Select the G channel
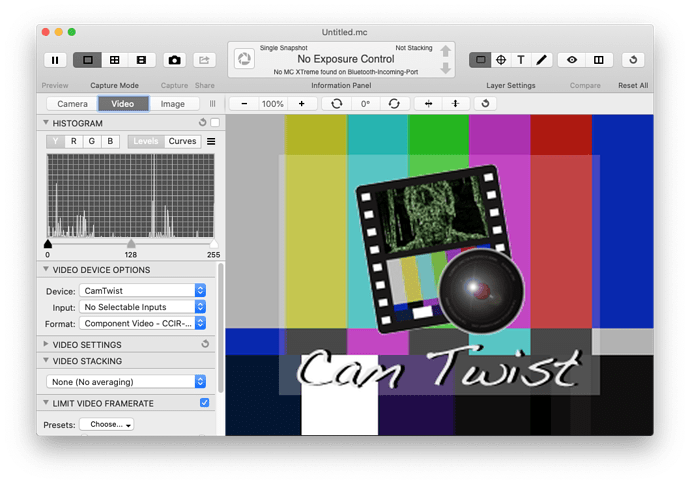The height and width of the screenshot is (484, 690). tap(92, 141)
